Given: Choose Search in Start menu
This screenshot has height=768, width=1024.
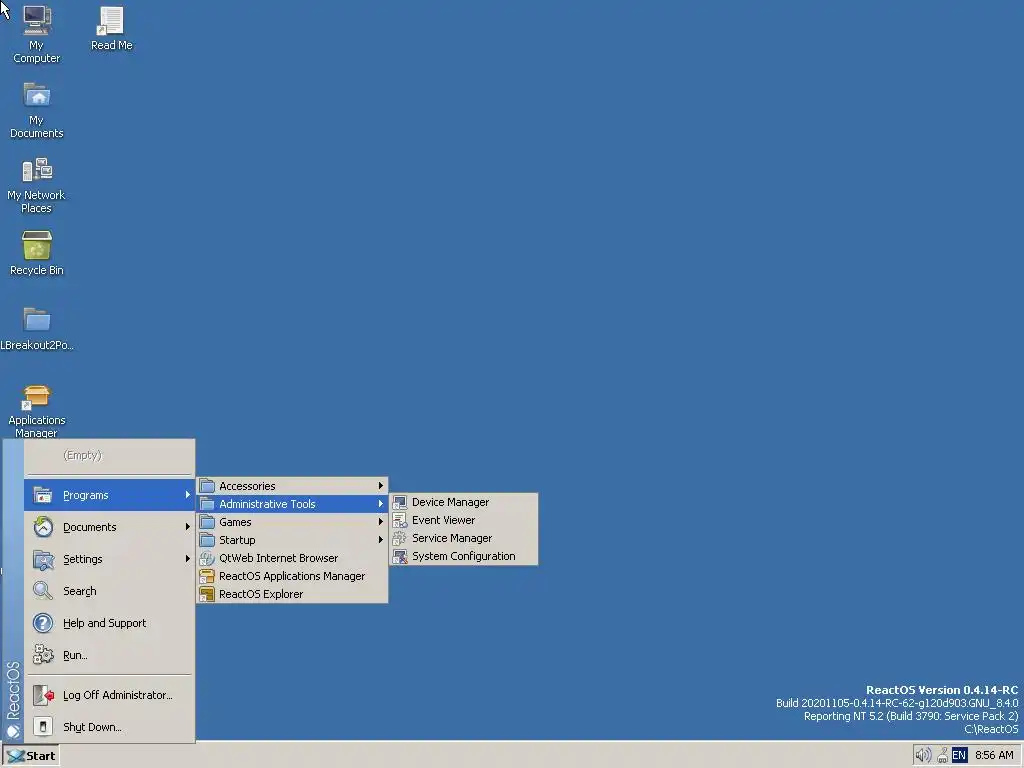Looking at the screenshot, I should (109, 591).
